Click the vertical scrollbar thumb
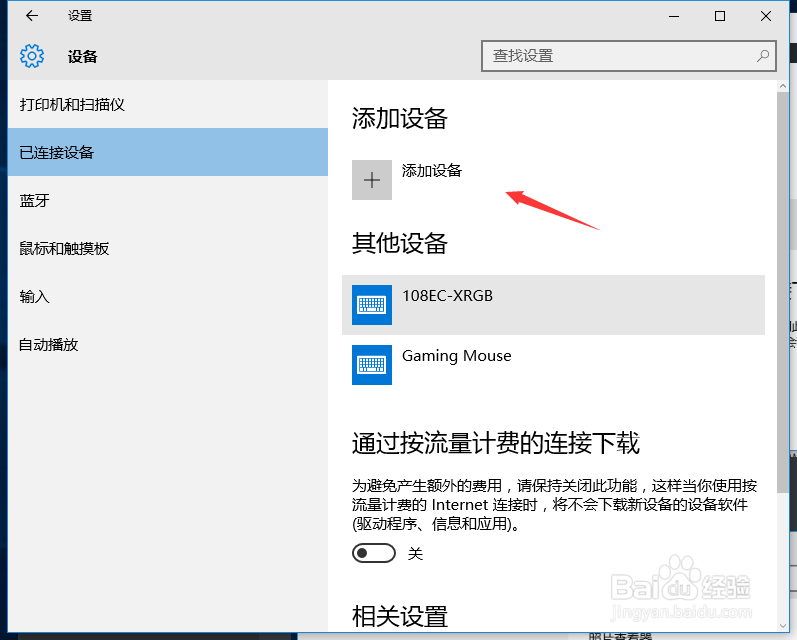Screen dimensions: 797x640 [x=782, y=292]
